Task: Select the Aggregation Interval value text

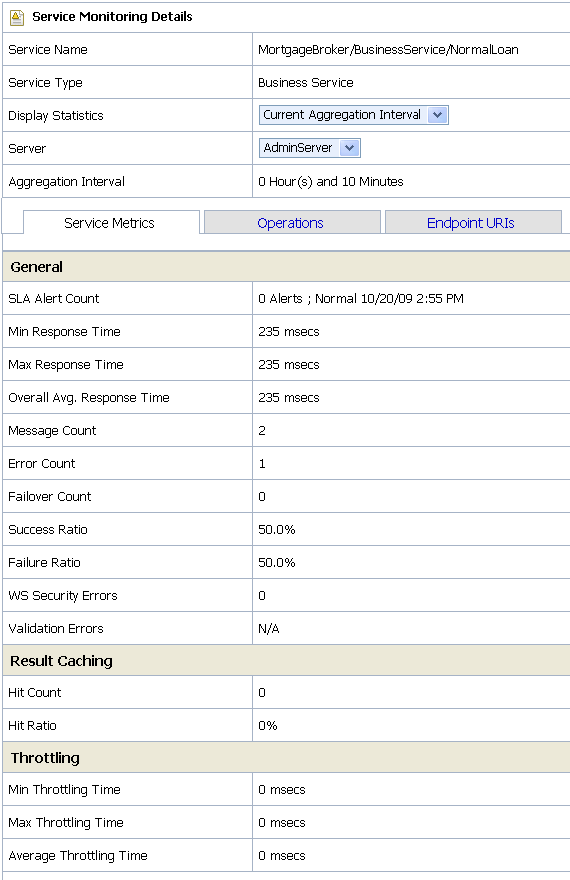Action: pos(330,182)
